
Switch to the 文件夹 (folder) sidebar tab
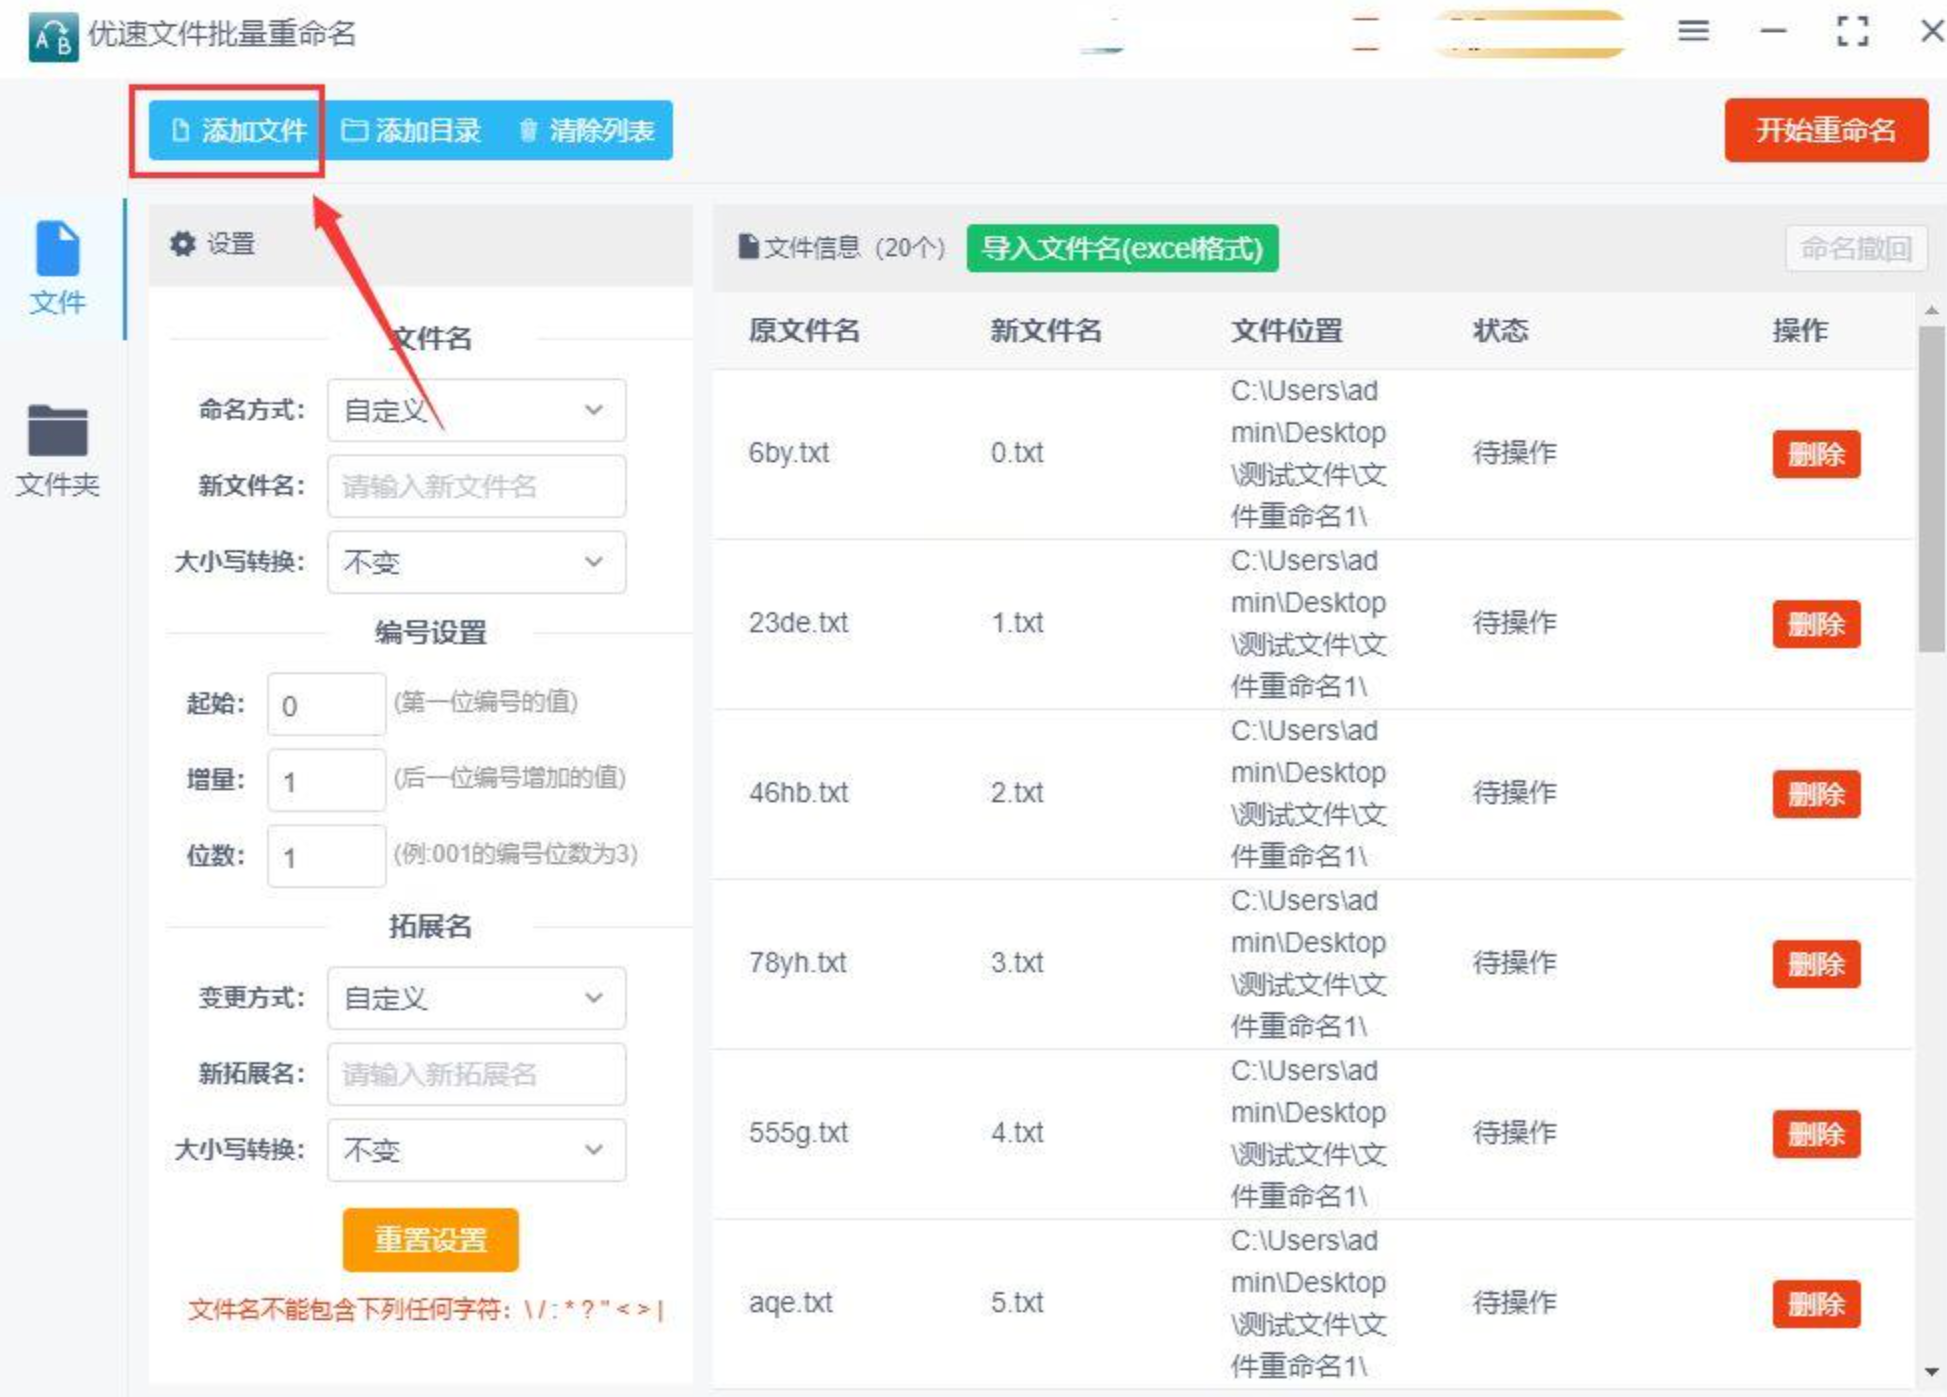pos(57,450)
